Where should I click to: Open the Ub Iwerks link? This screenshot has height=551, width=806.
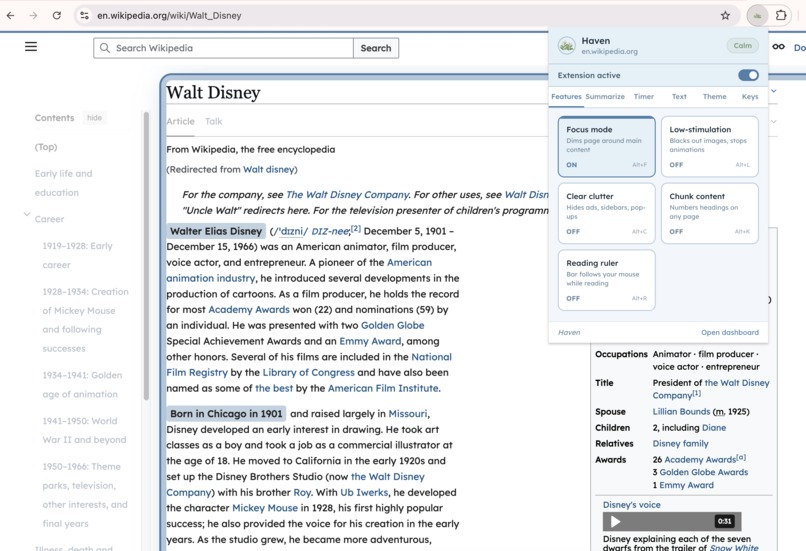pos(364,492)
